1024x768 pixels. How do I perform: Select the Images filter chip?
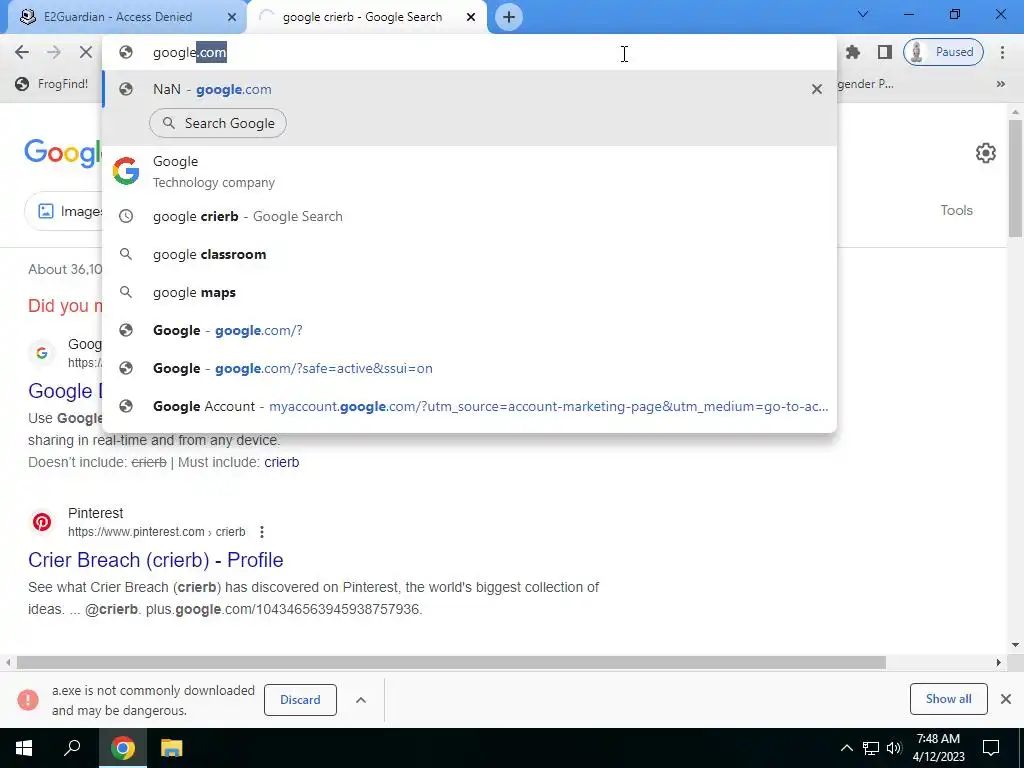point(63,211)
